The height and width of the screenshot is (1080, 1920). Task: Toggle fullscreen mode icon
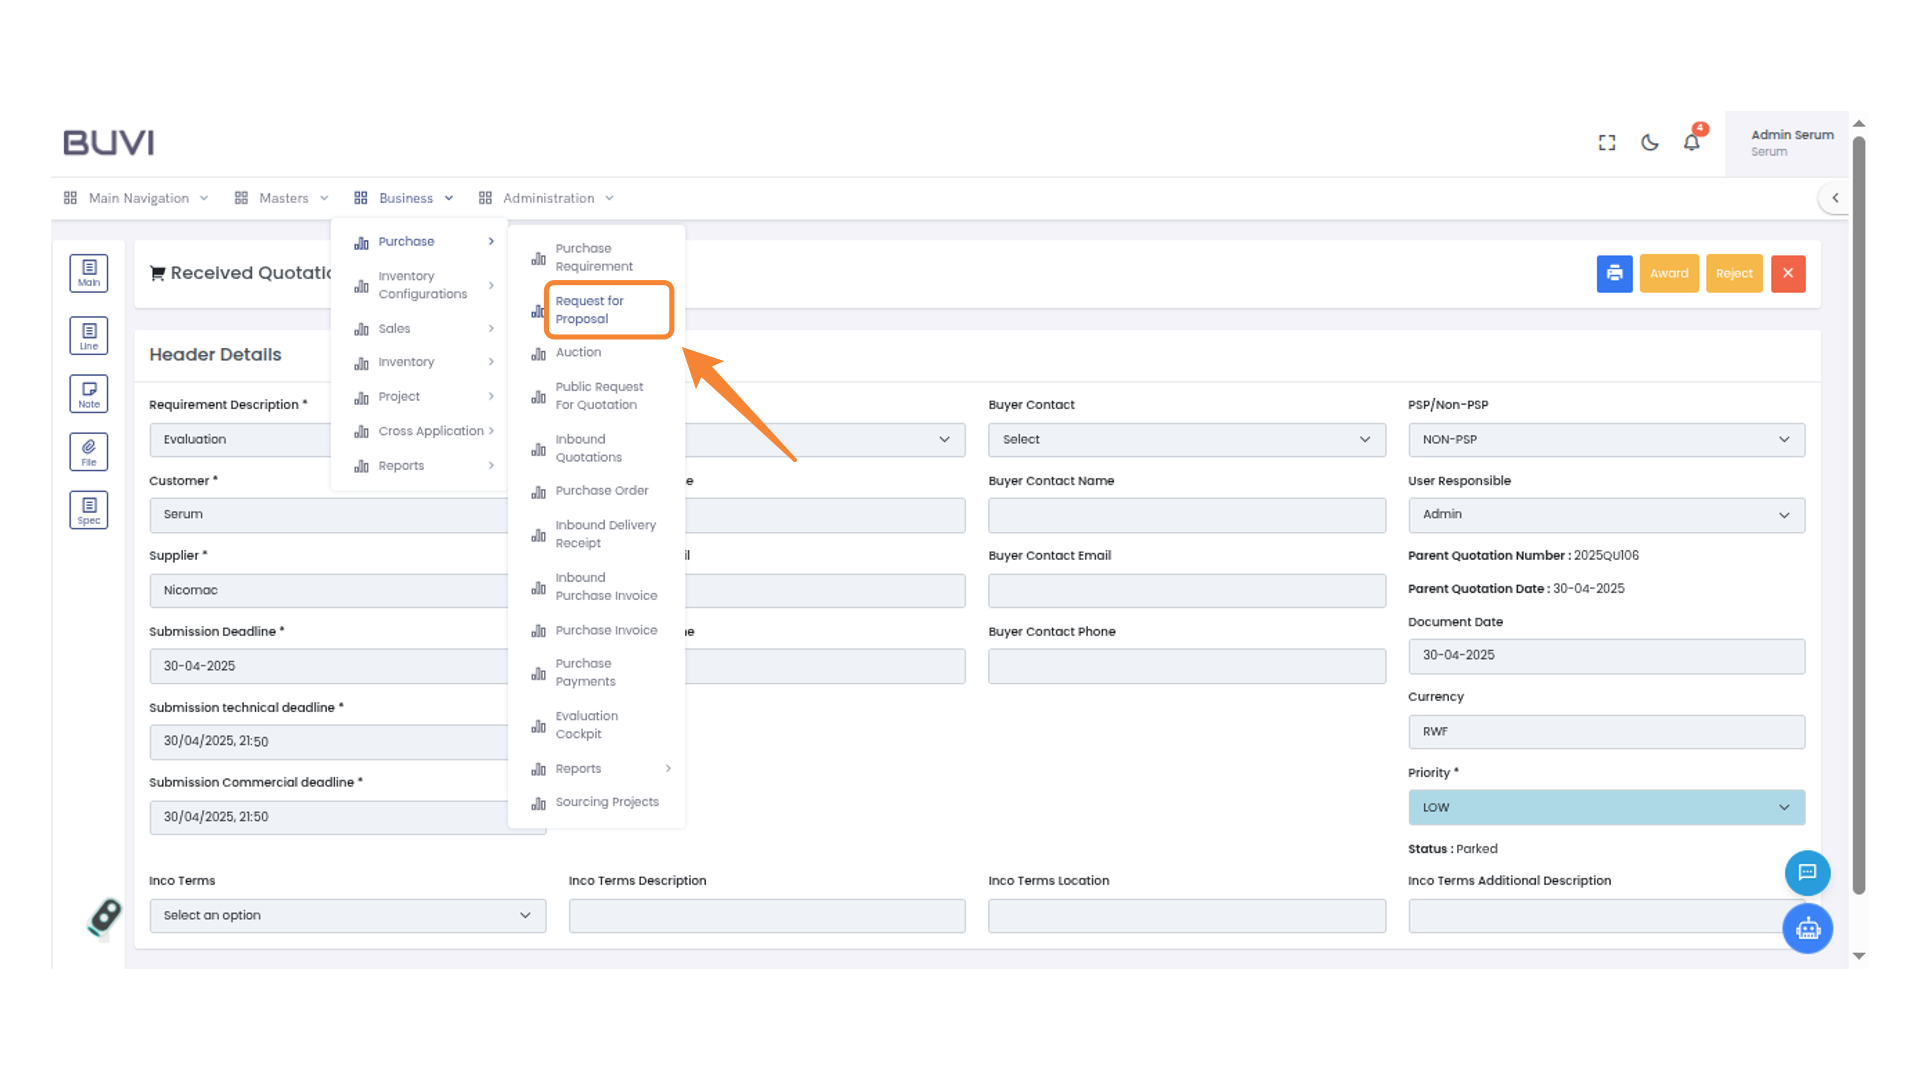coord(1606,143)
